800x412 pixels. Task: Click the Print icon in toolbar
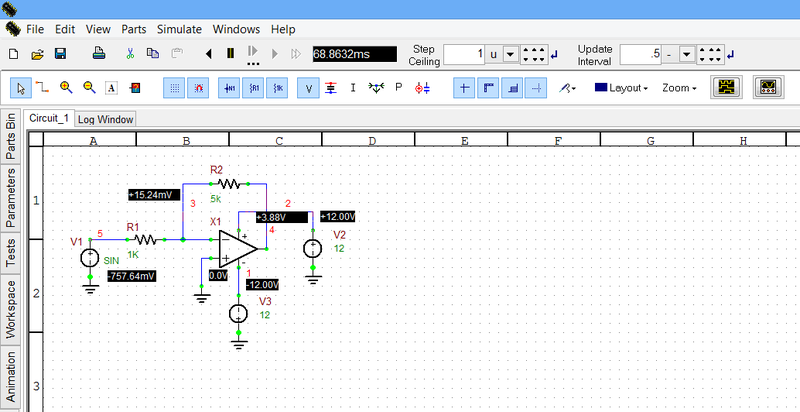(x=100, y=53)
